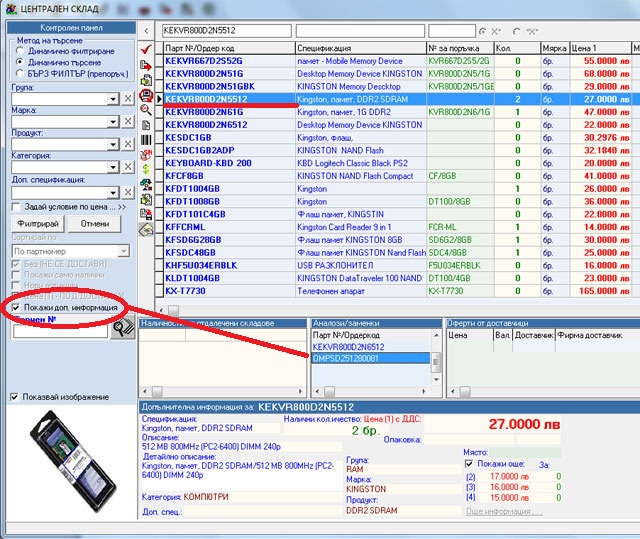
Task: Select the first radio button beside the X* label
Action: [x=483, y=31]
